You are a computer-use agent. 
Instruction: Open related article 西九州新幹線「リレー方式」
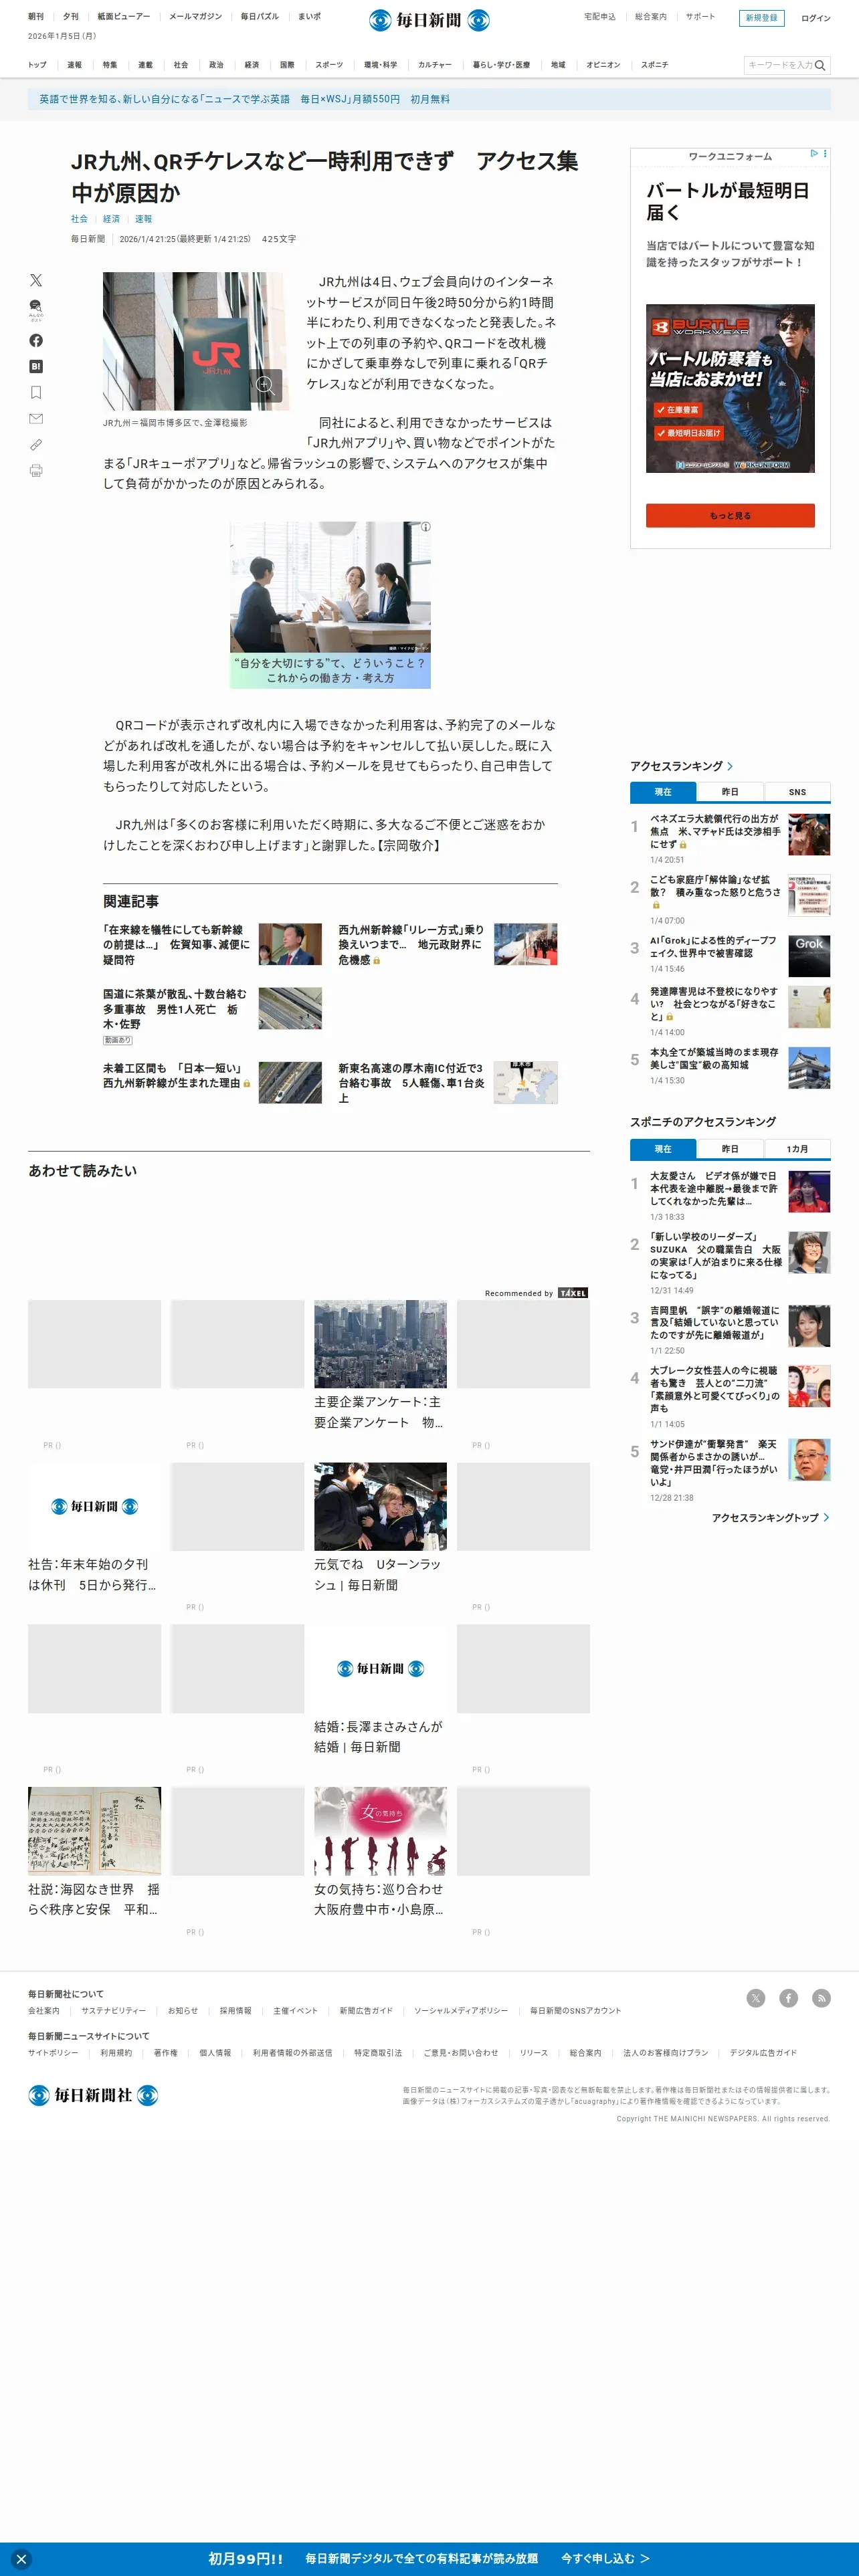click(411, 944)
